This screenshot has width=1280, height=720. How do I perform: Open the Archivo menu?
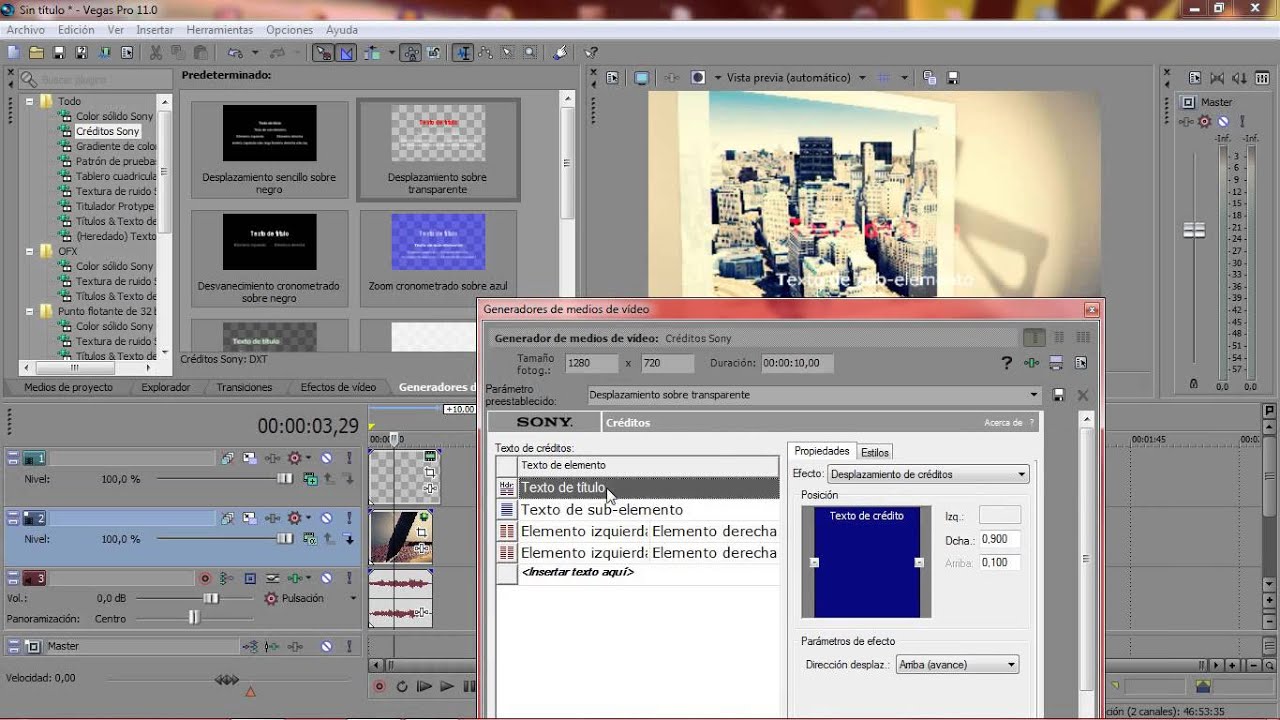[25, 30]
